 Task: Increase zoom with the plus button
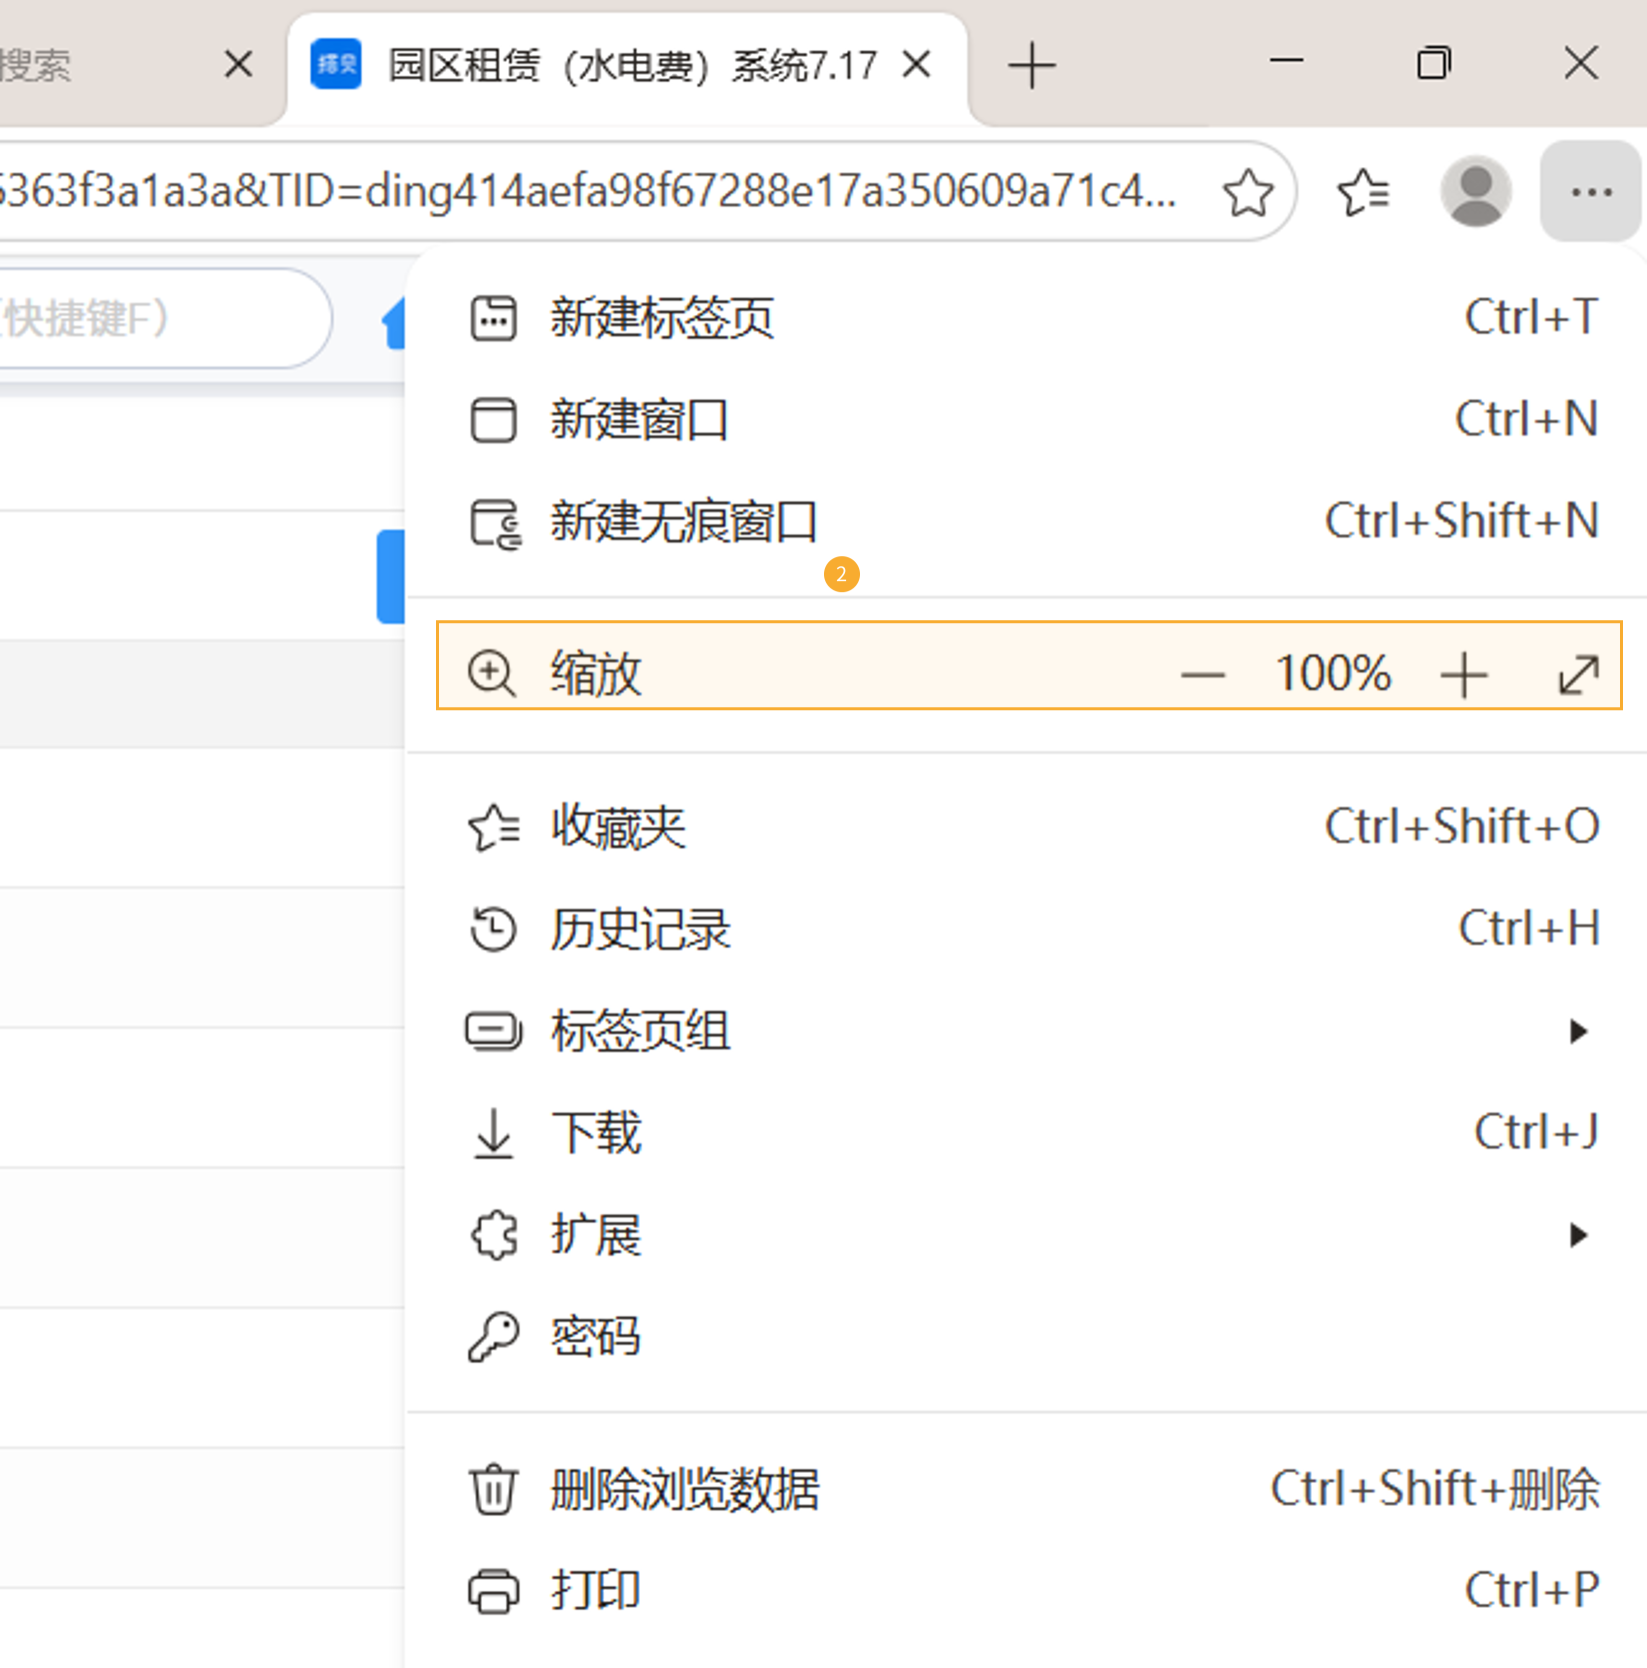point(1464,675)
